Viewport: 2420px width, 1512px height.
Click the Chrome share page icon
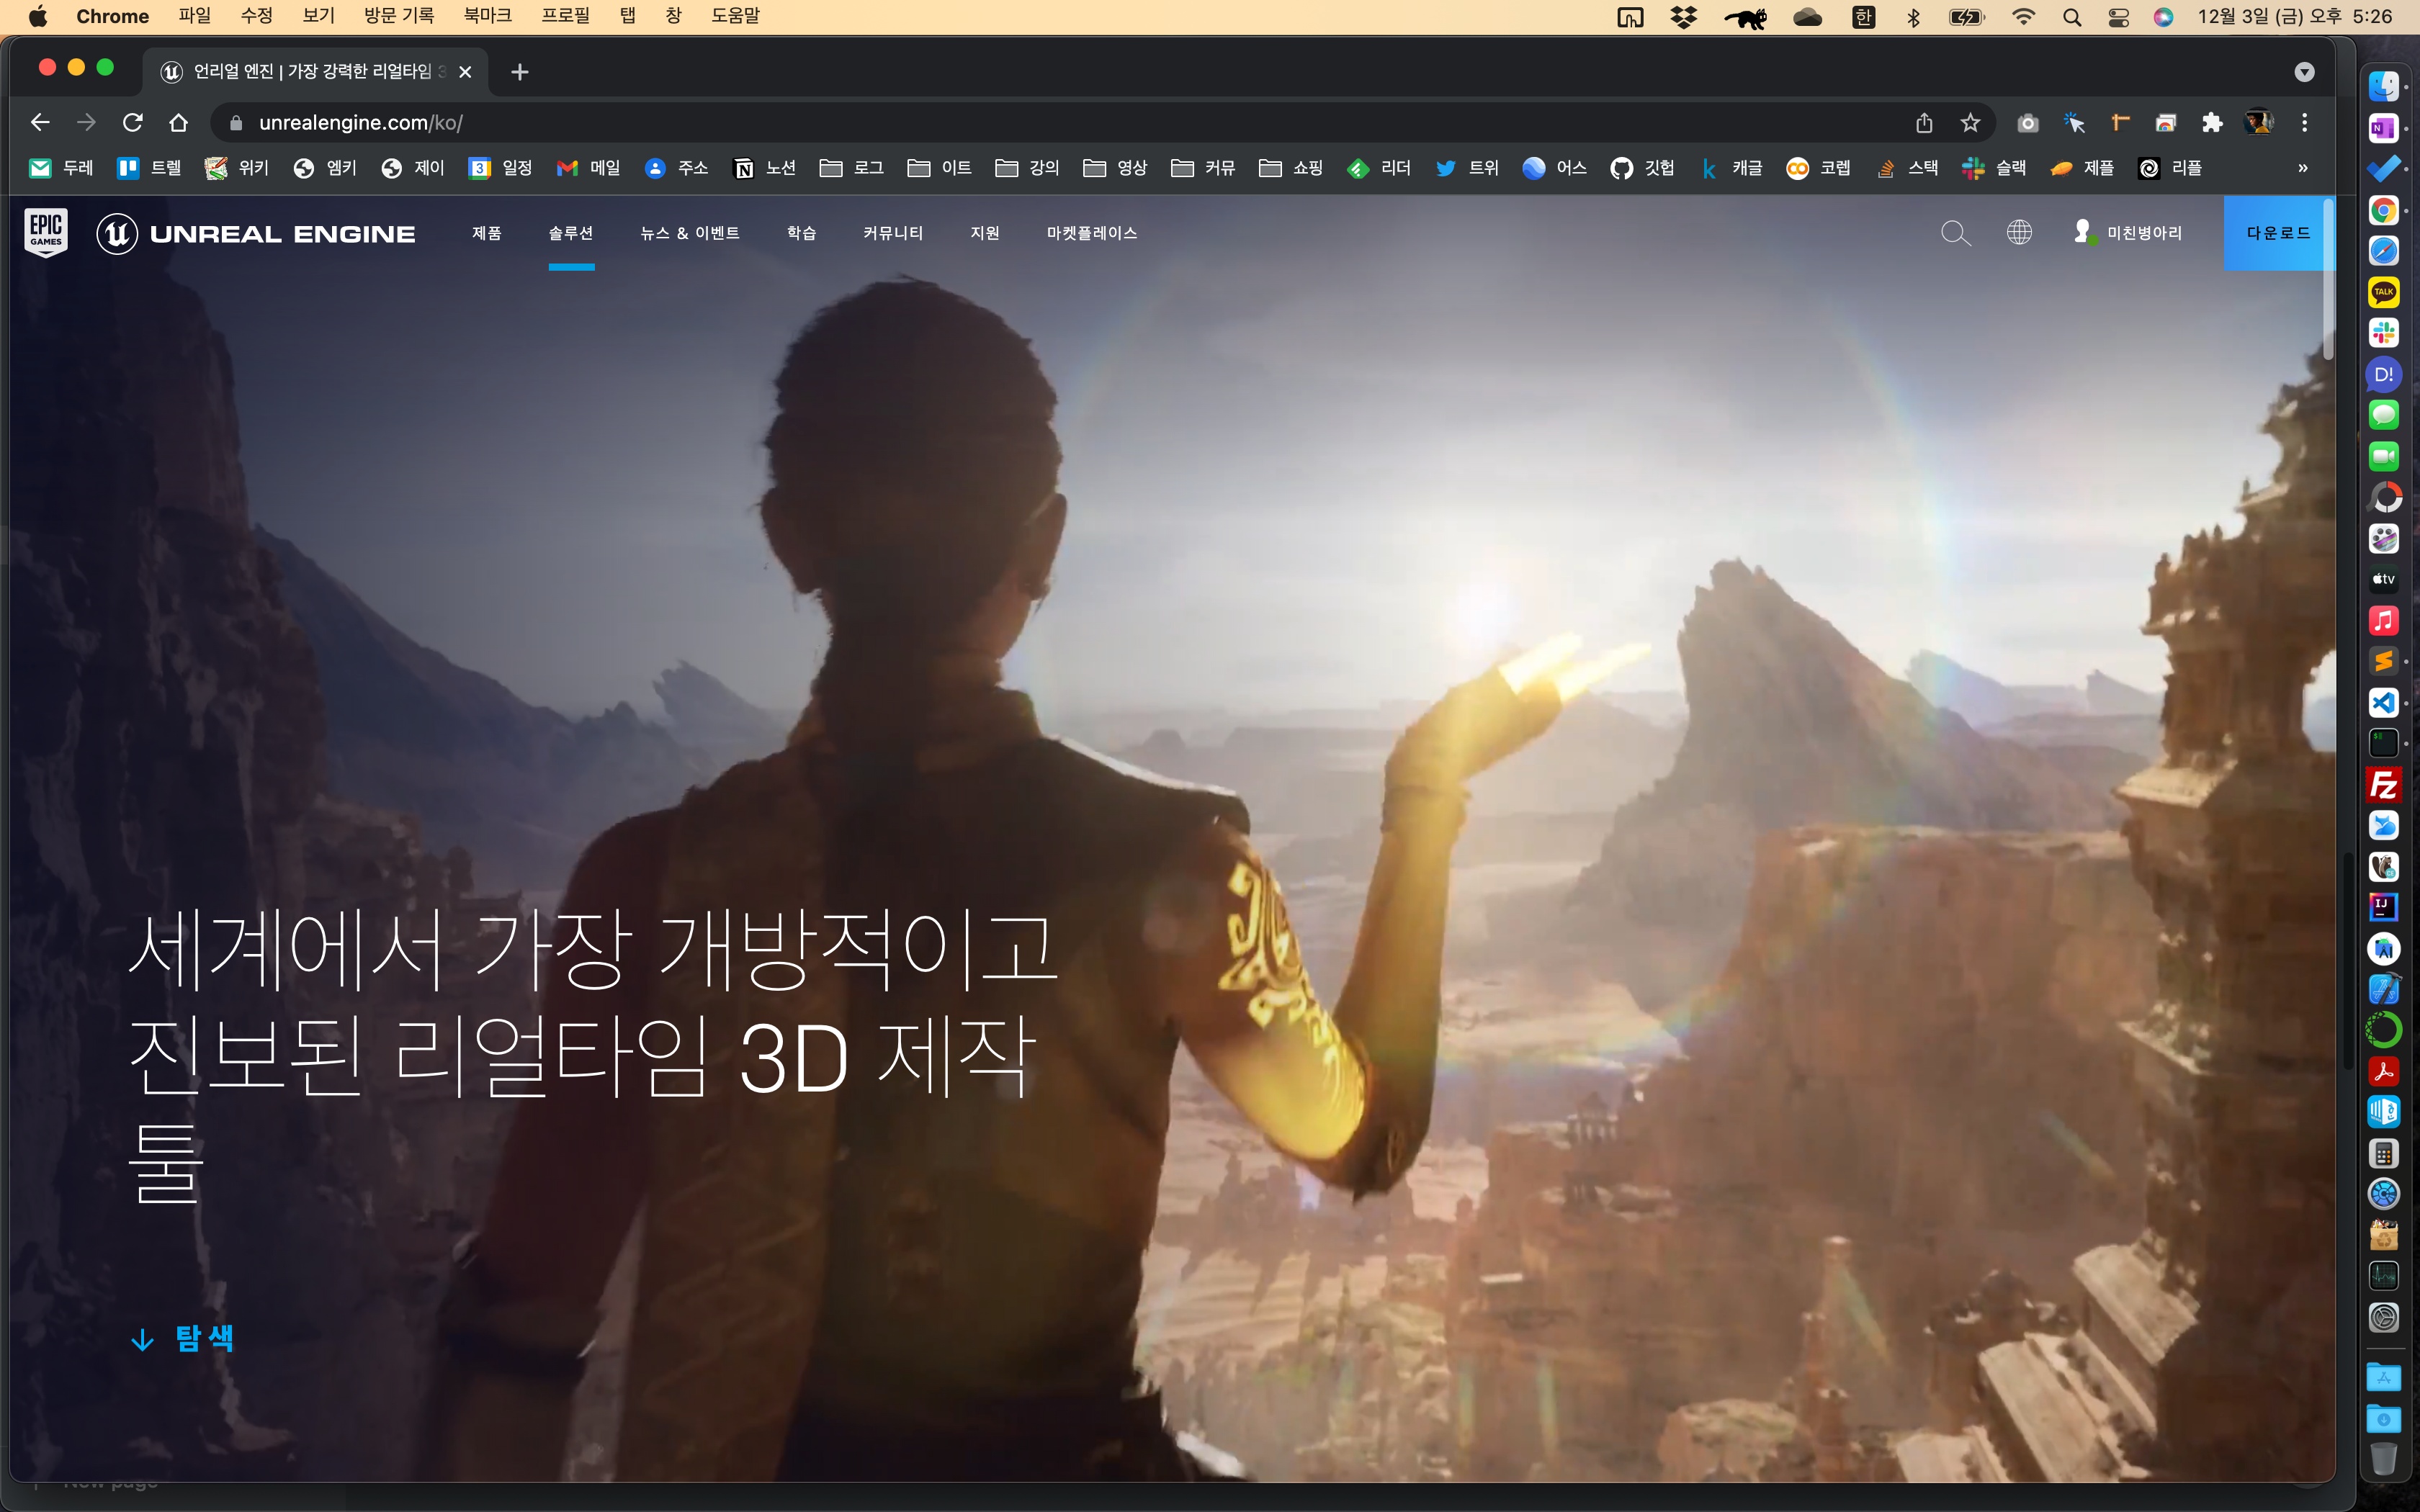pos(1924,123)
